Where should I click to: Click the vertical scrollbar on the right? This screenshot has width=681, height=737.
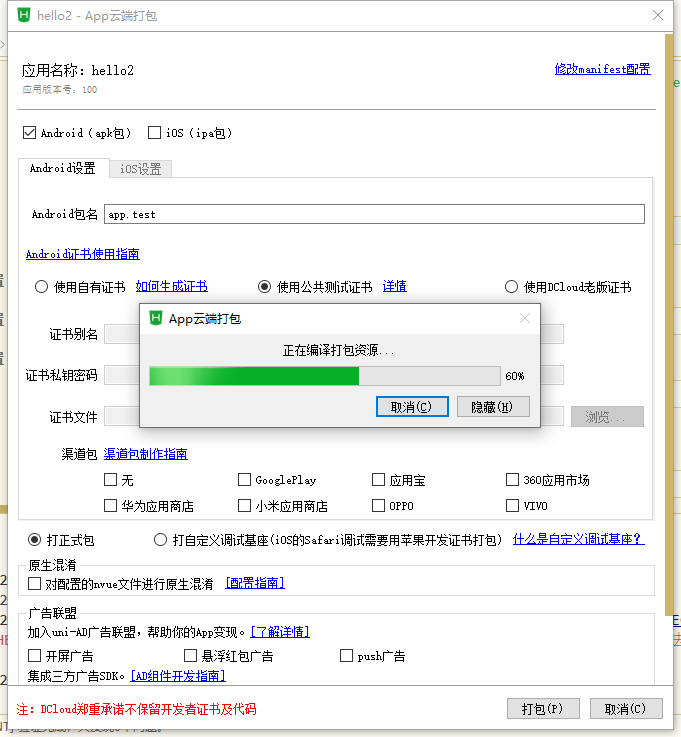pos(669,324)
